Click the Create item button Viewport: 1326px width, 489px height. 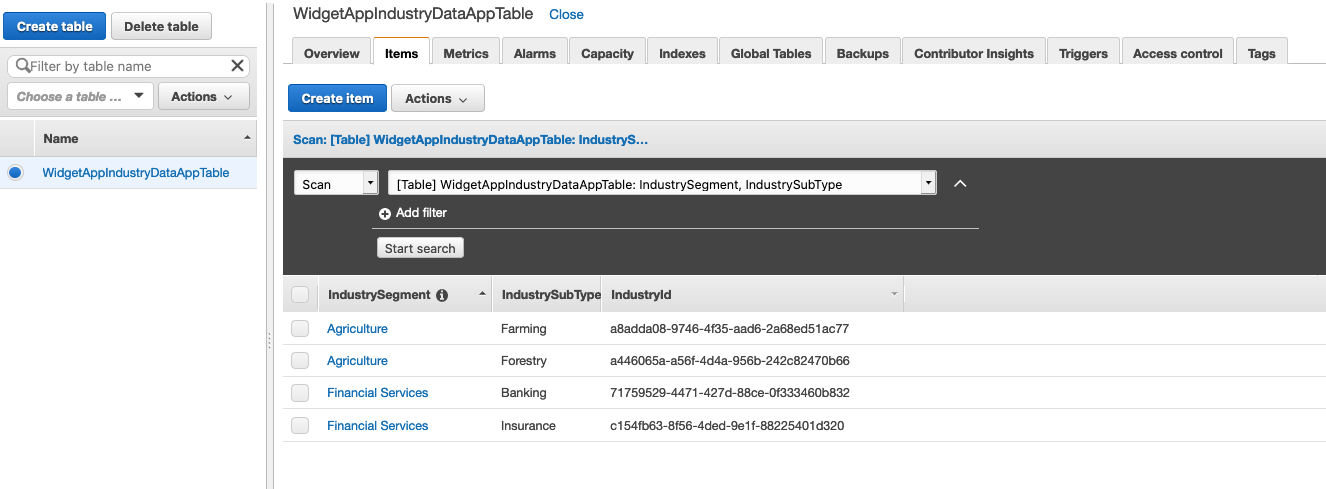point(337,98)
